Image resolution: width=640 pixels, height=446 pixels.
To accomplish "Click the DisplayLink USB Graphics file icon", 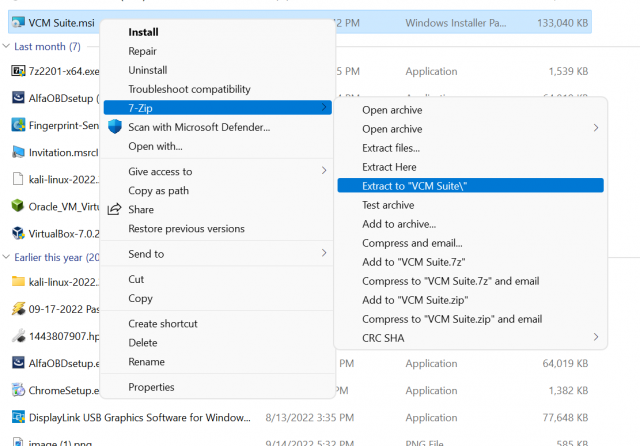I will click(18, 416).
